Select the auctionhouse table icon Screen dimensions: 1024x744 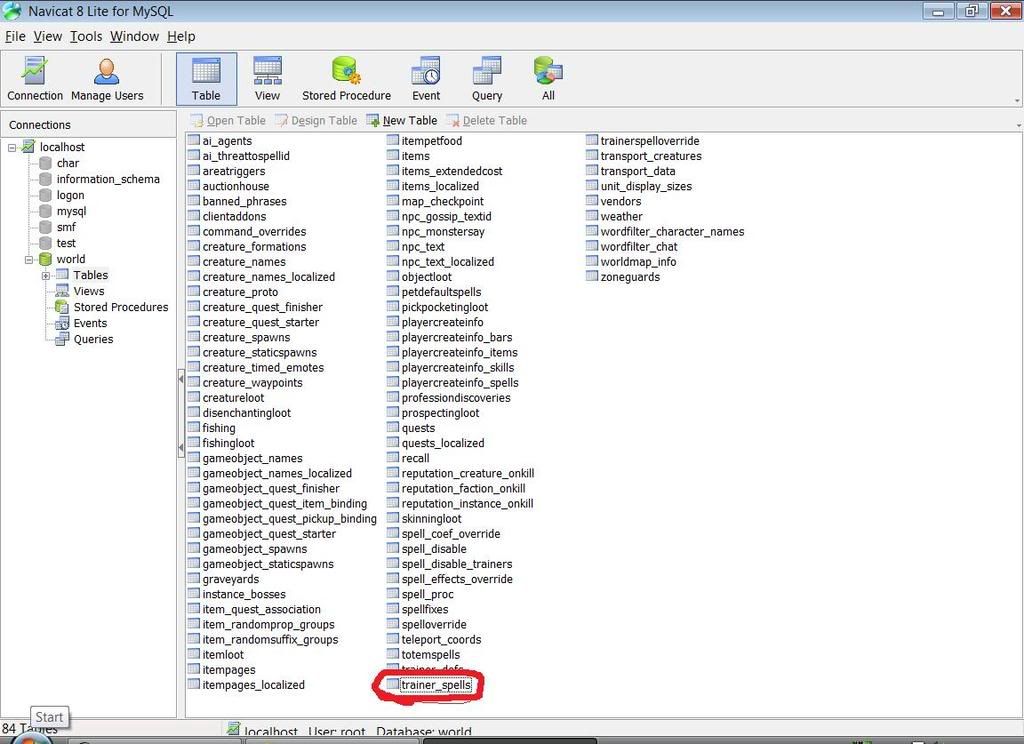pos(193,186)
